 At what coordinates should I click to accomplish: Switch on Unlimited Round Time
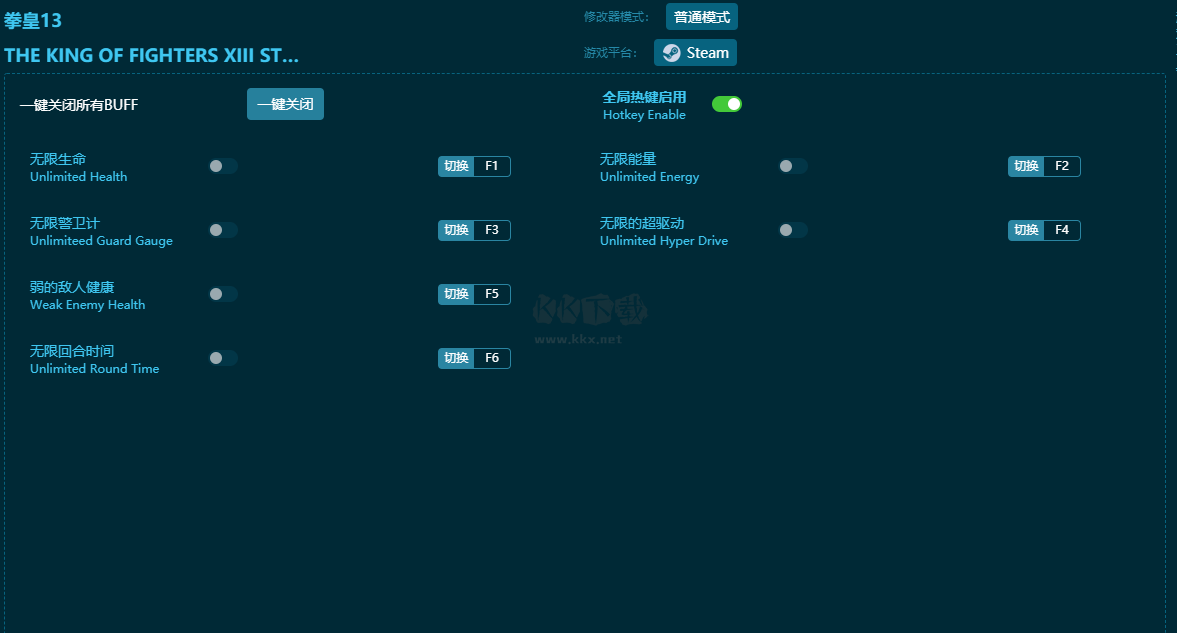pyautogui.click(x=223, y=357)
